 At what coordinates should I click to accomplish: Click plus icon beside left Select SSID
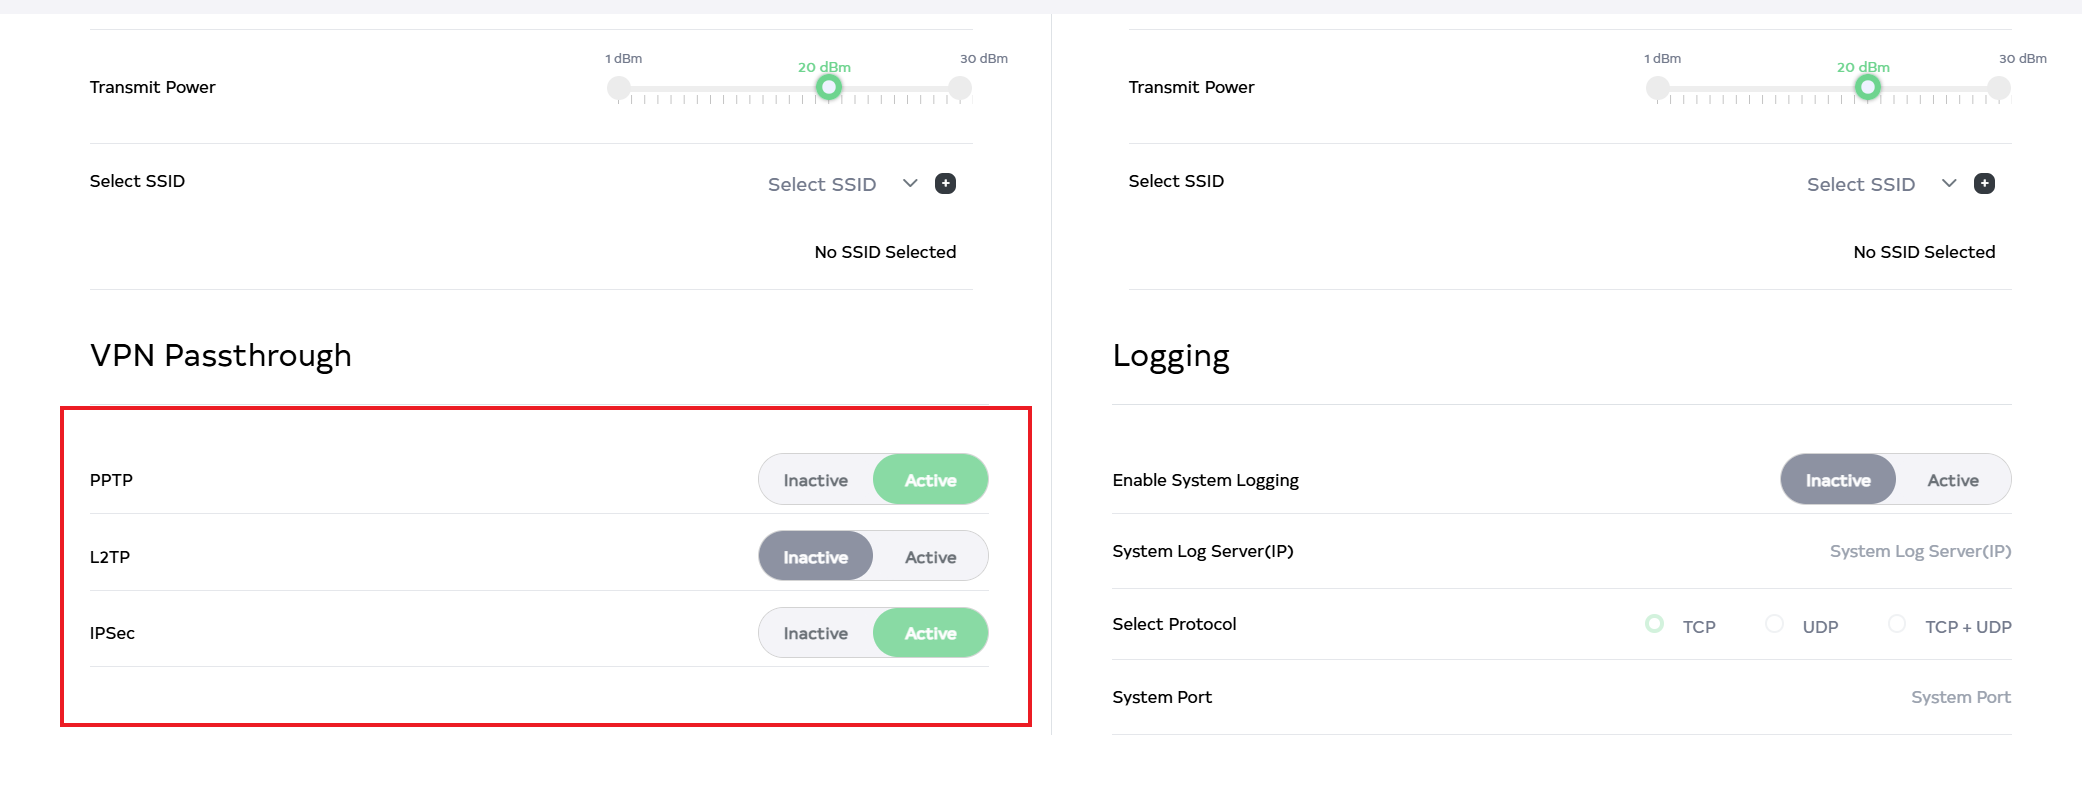945,183
